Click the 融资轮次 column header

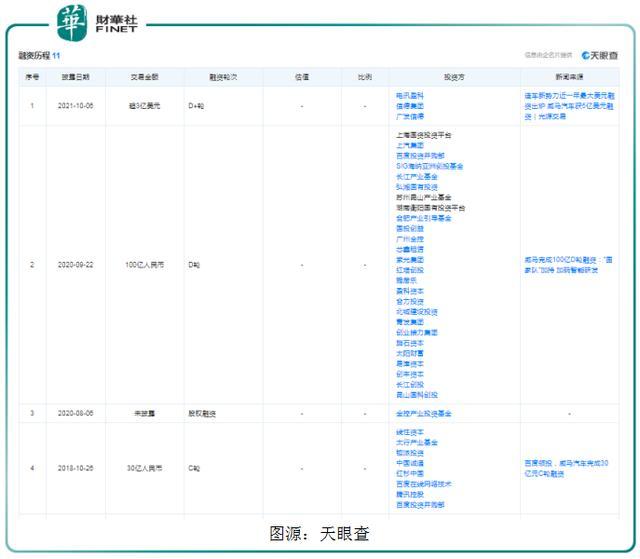pyautogui.click(x=223, y=77)
